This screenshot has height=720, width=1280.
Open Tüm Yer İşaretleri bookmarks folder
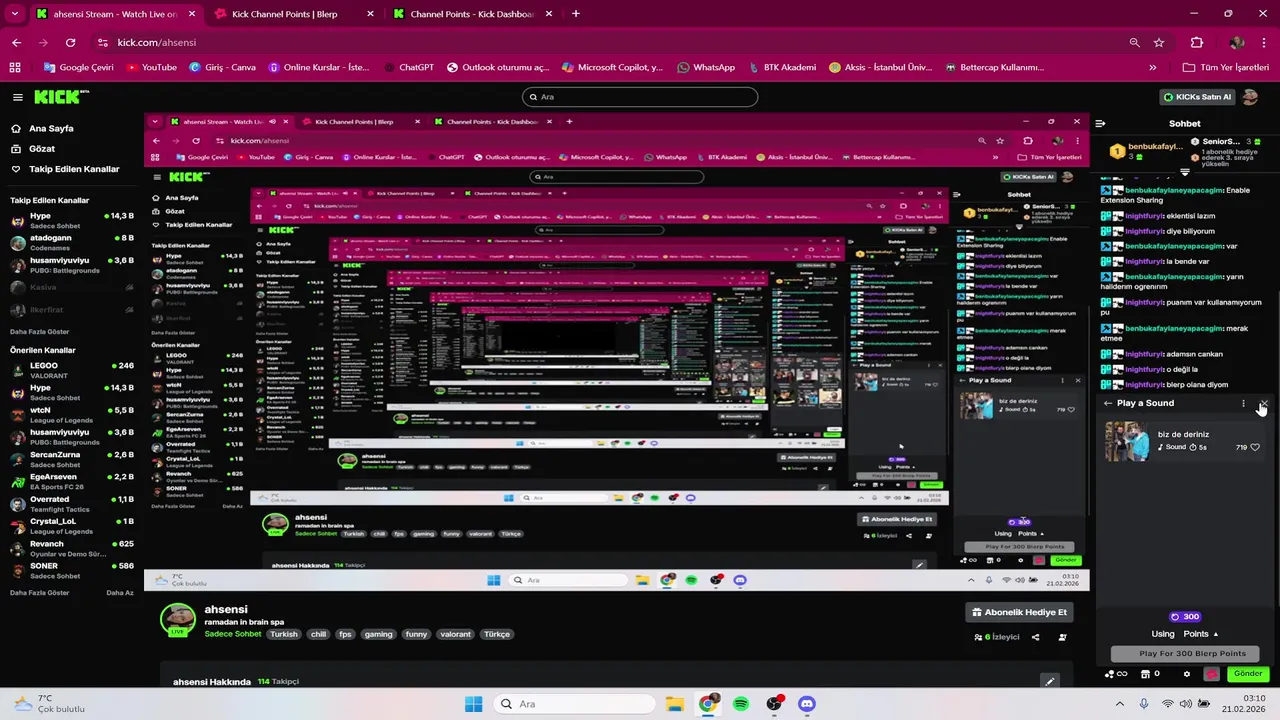pos(1226,67)
